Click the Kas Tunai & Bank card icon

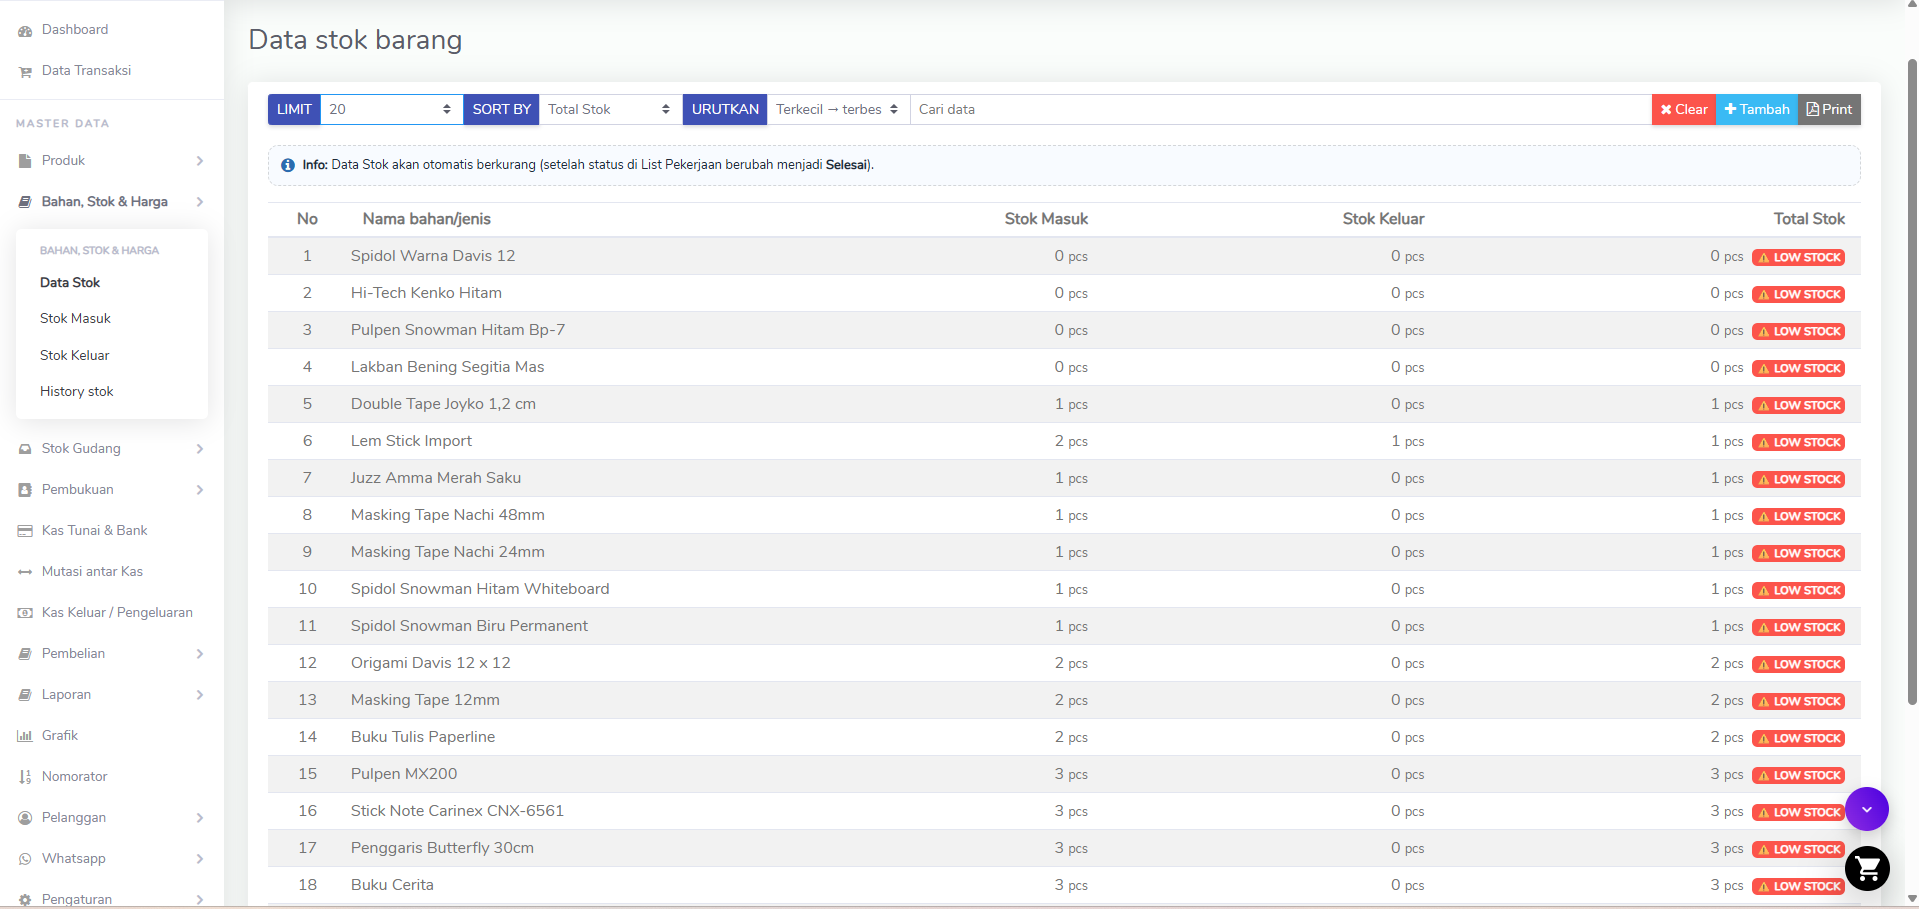click(25, 531)
